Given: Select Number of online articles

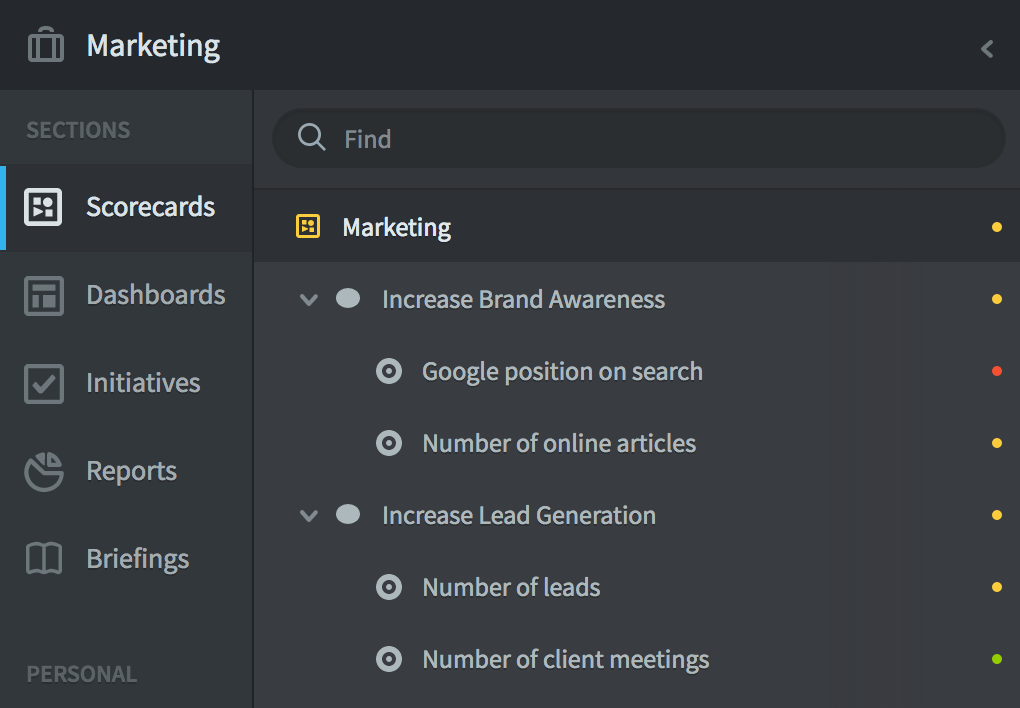Looking at the screenshot, I should (558, 444).
